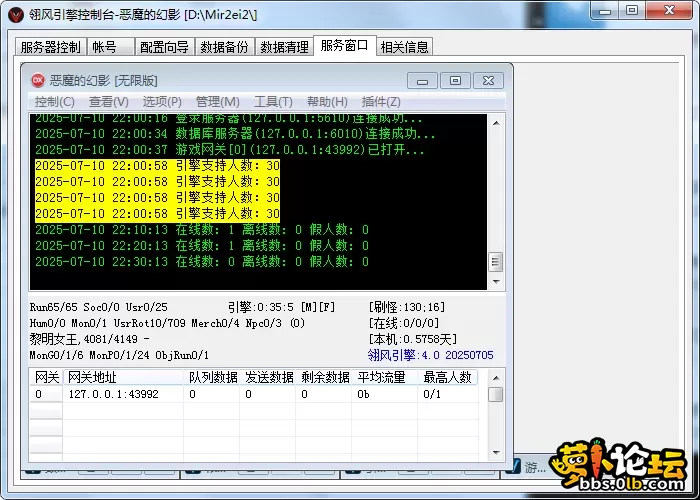Click the 22:00:34 数据库服务器 log line
700x500 pixels.
[235, 133]
